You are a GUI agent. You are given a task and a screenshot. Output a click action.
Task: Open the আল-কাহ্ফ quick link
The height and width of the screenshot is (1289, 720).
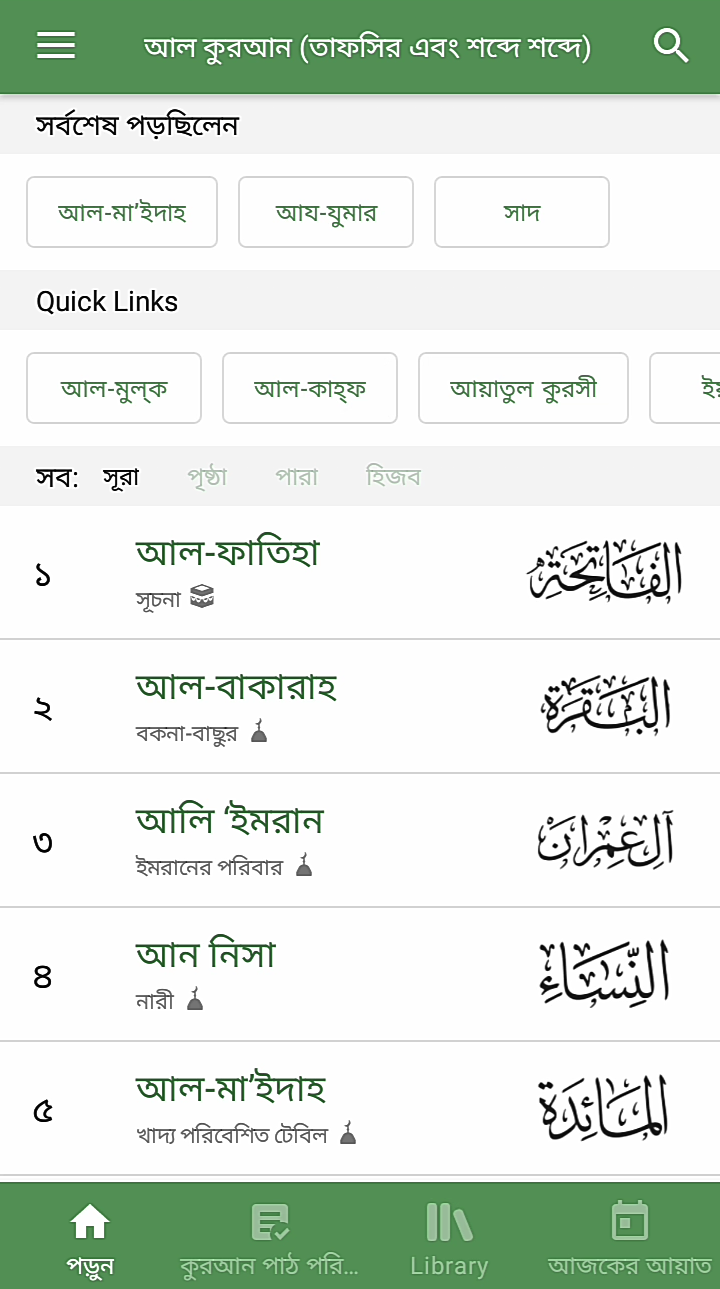point(310,388)
